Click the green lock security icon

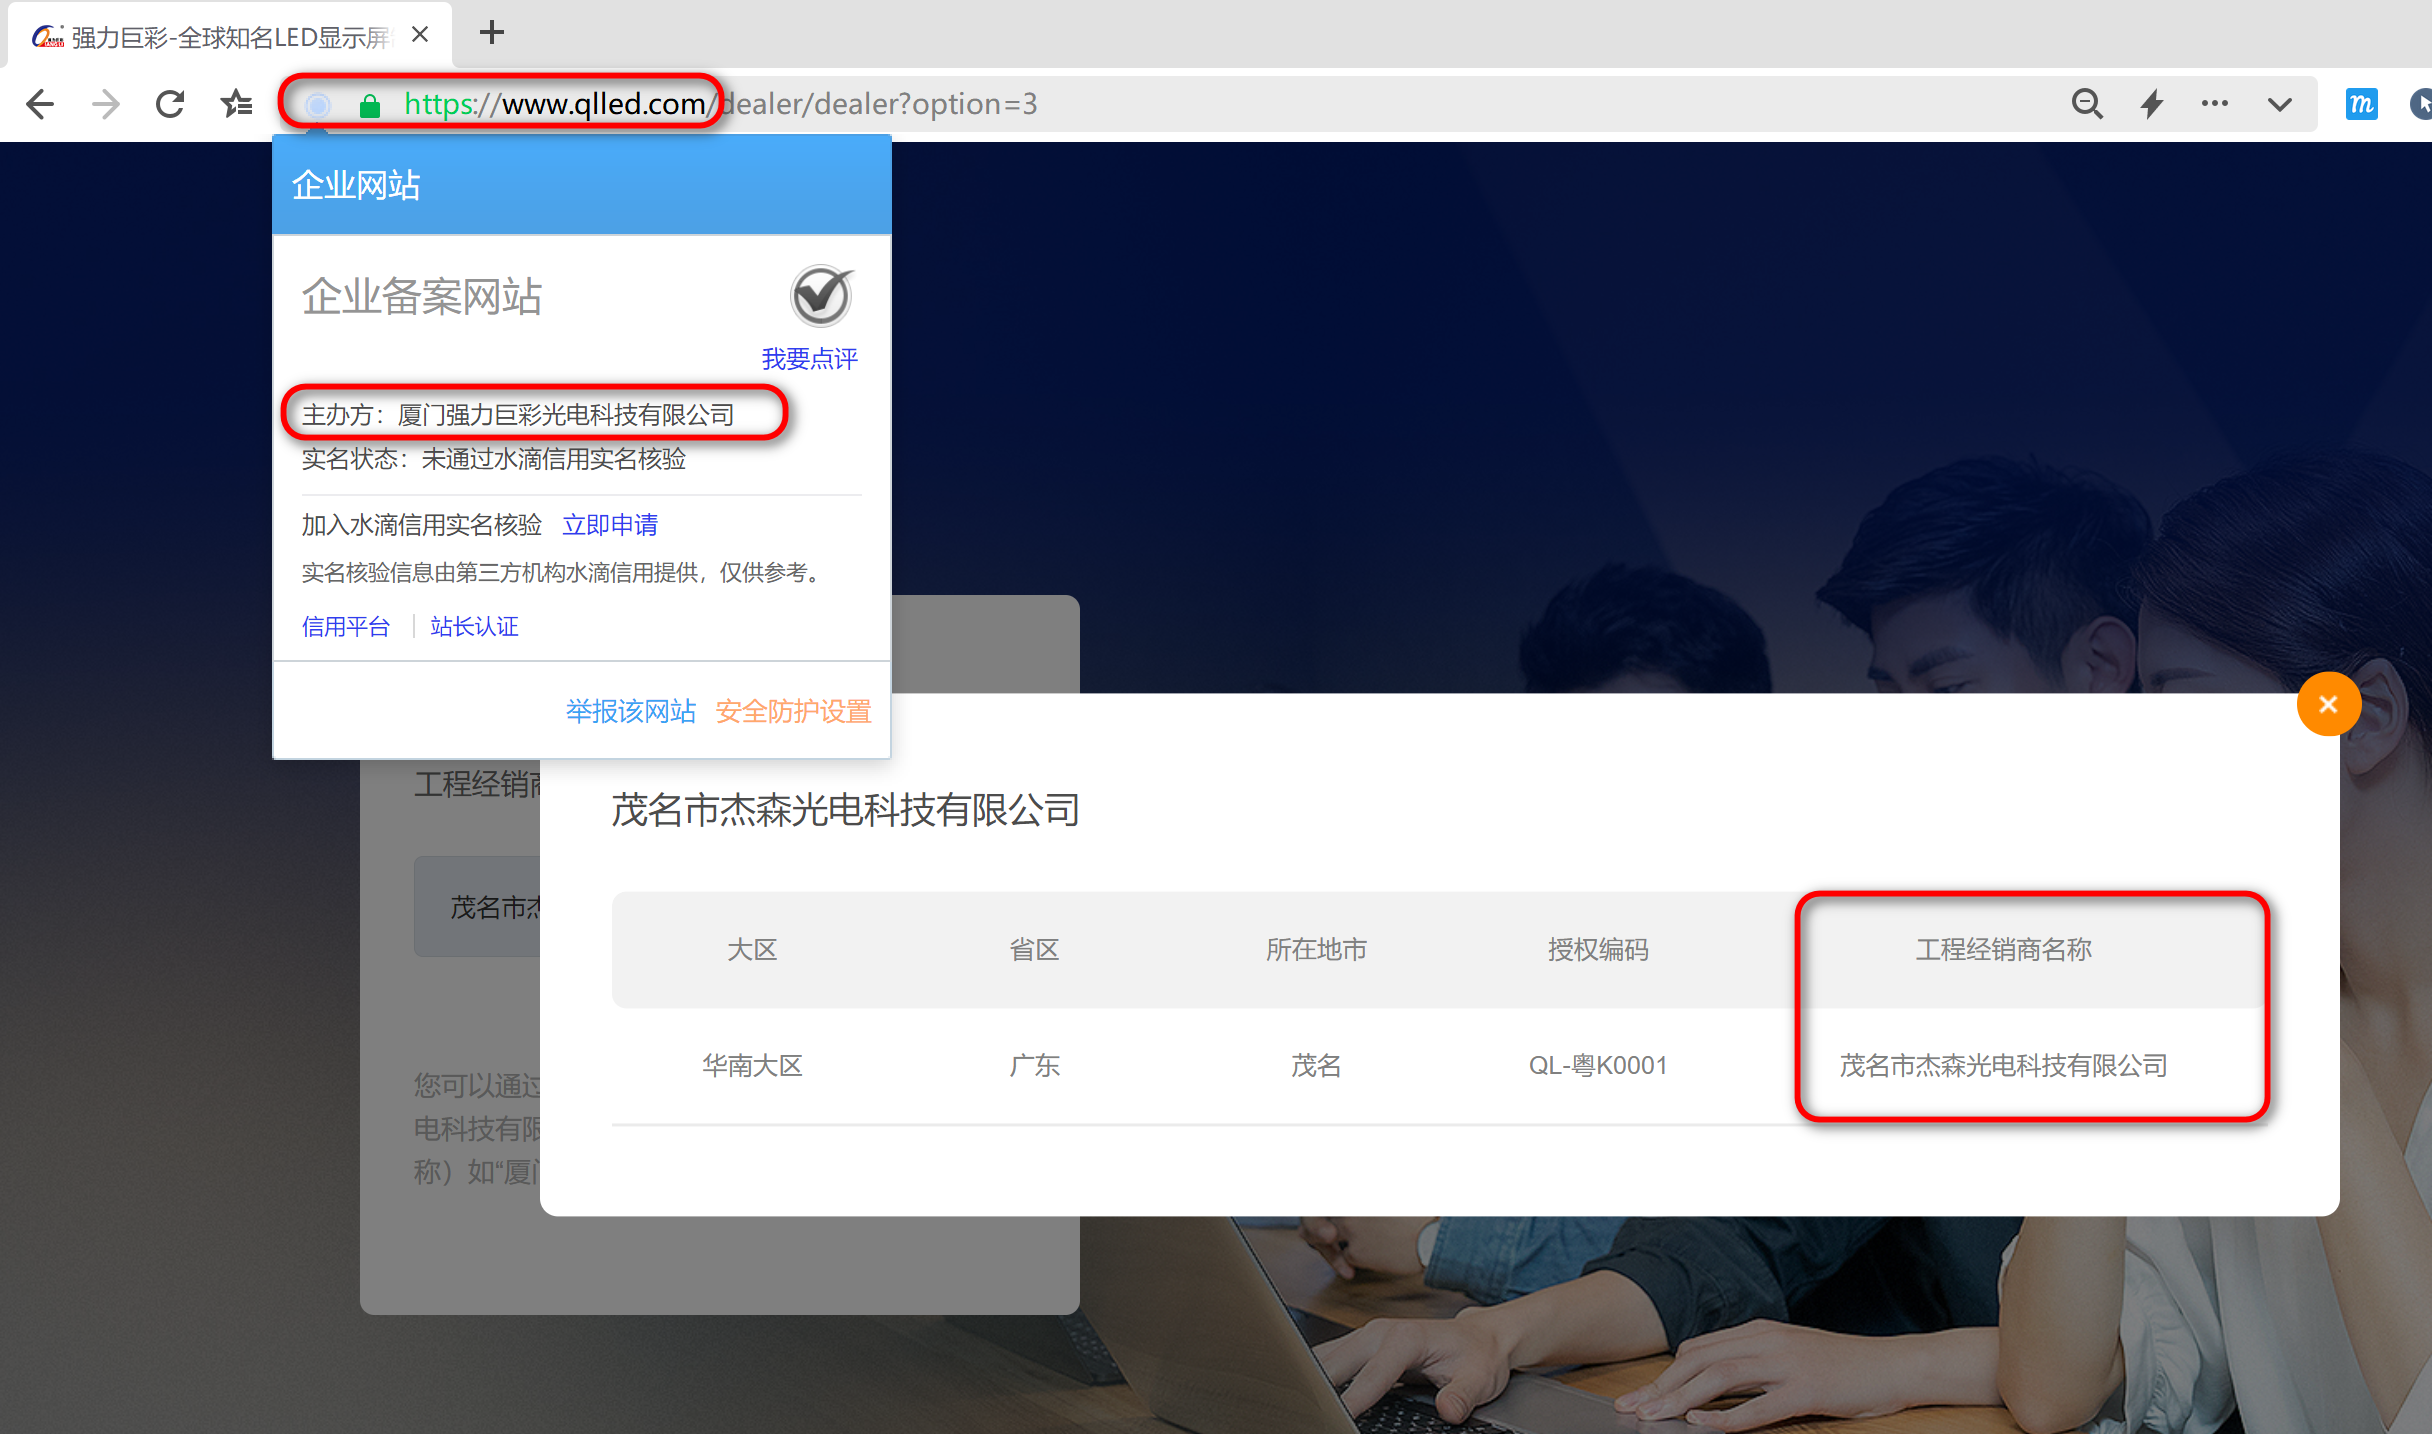369,105
